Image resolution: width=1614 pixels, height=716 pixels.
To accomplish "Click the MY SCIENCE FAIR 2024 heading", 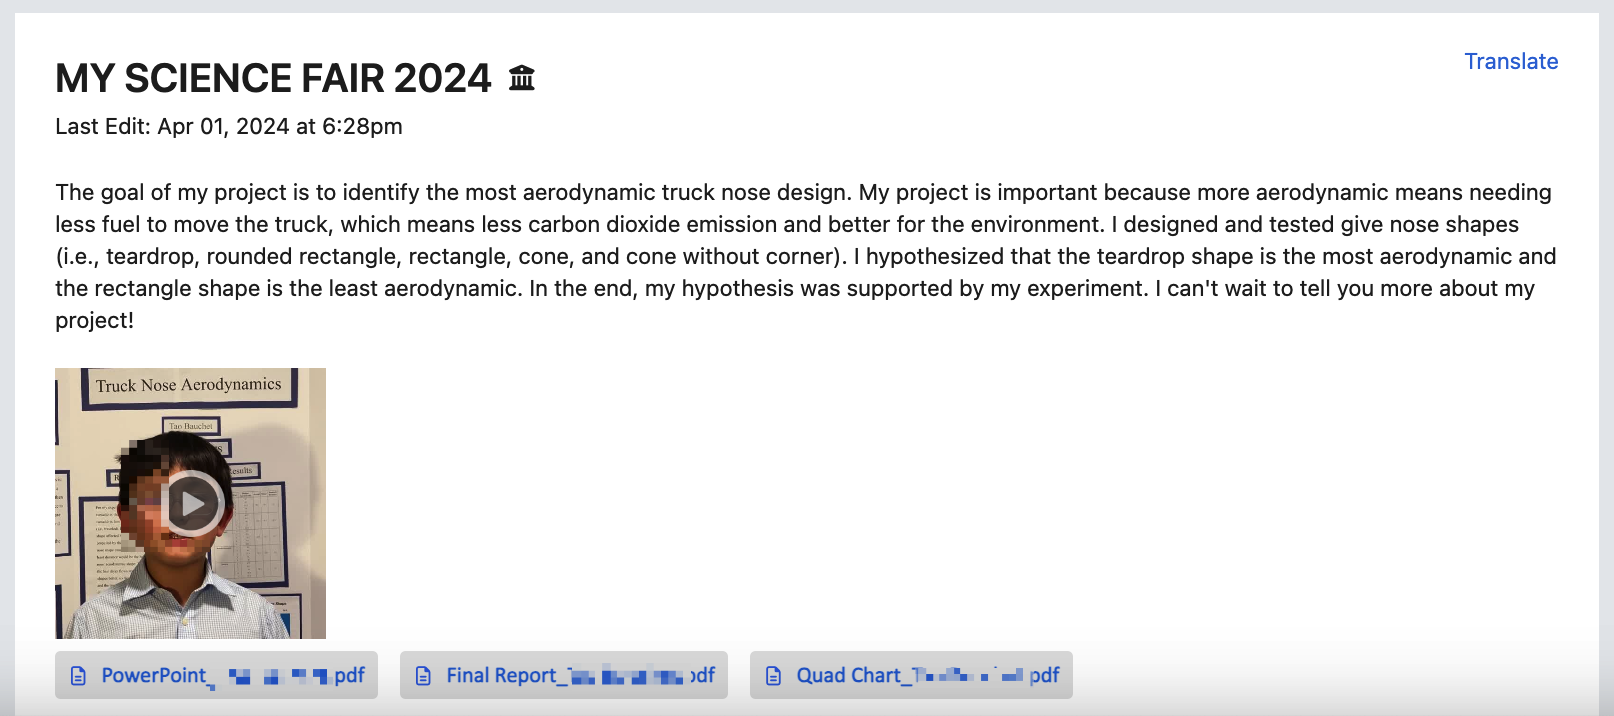I will [x=273, y=78].
